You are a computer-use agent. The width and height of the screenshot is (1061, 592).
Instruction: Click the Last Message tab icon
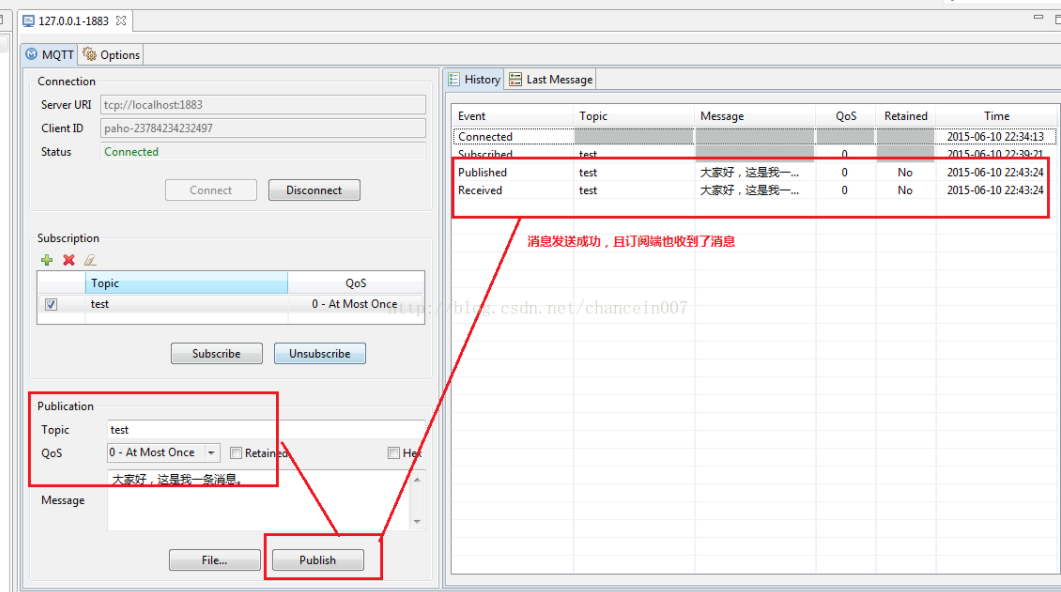(516, 79)
